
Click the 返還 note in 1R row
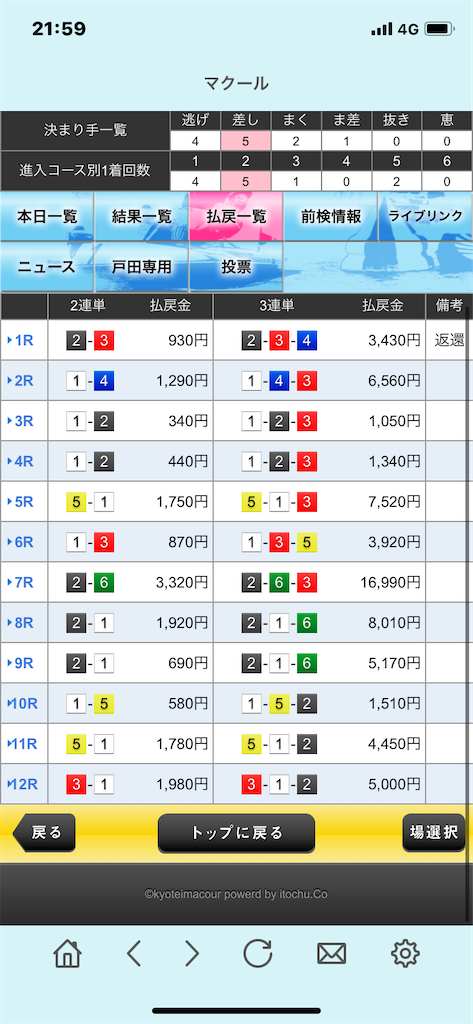(x=449, y=340)
